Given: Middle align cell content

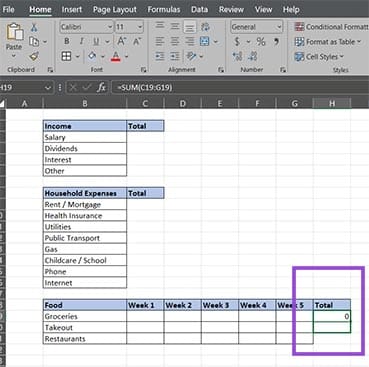Looking at the screenshot, I should (x=175, y=27).
